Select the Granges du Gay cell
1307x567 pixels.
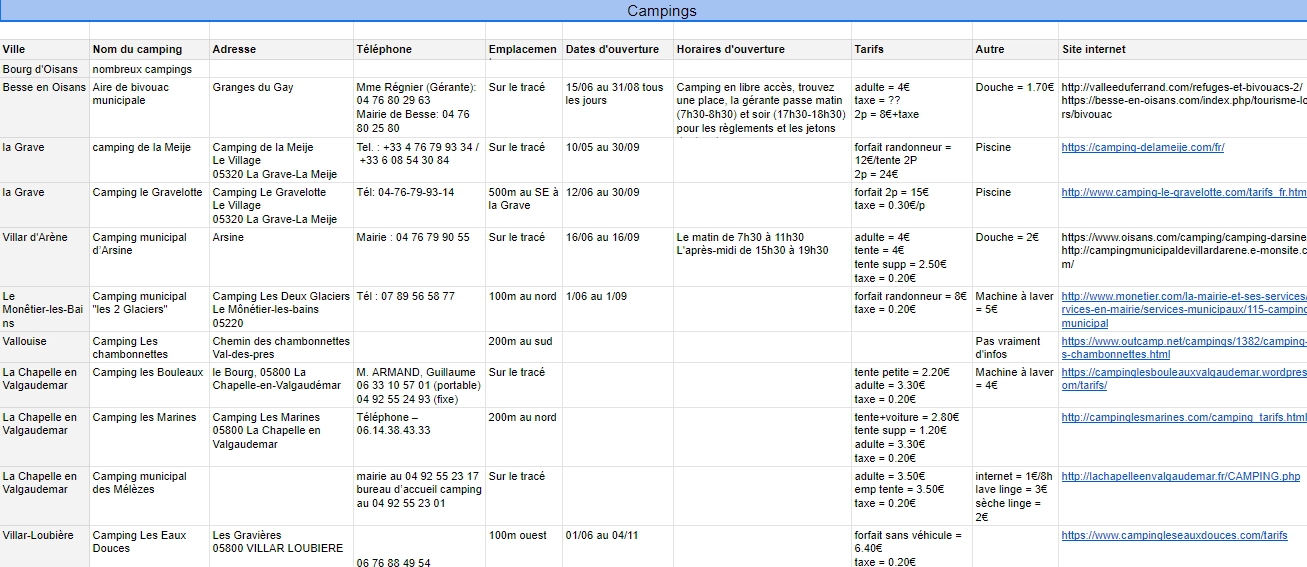pos(281,108)
